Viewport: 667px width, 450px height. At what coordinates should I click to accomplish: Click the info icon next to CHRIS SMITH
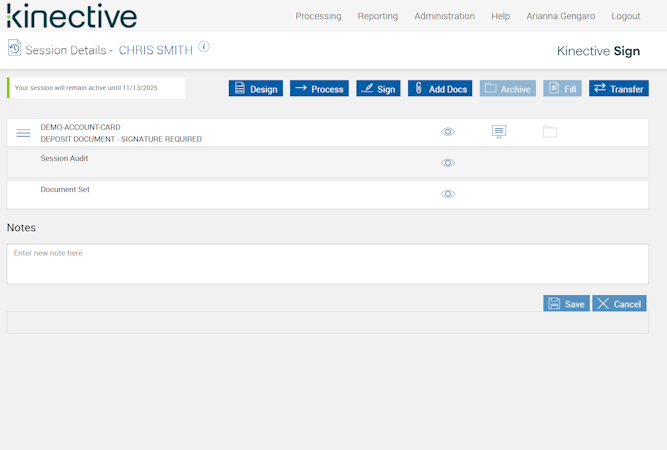coord(204,46)
